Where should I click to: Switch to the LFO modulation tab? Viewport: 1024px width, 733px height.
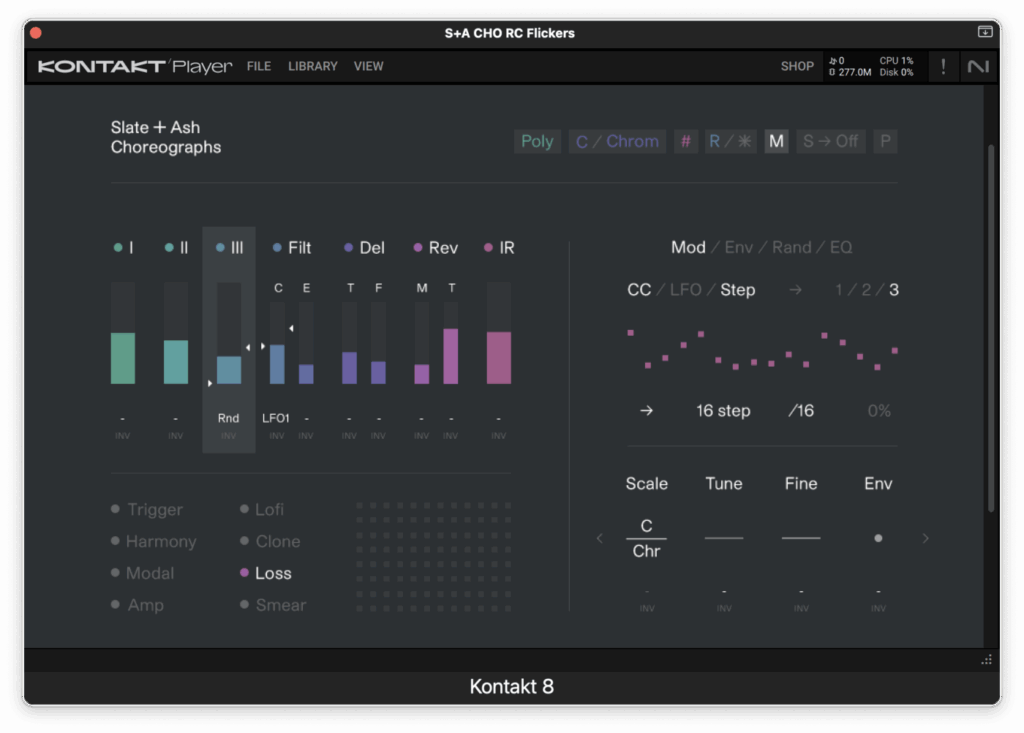coord(685,290)
